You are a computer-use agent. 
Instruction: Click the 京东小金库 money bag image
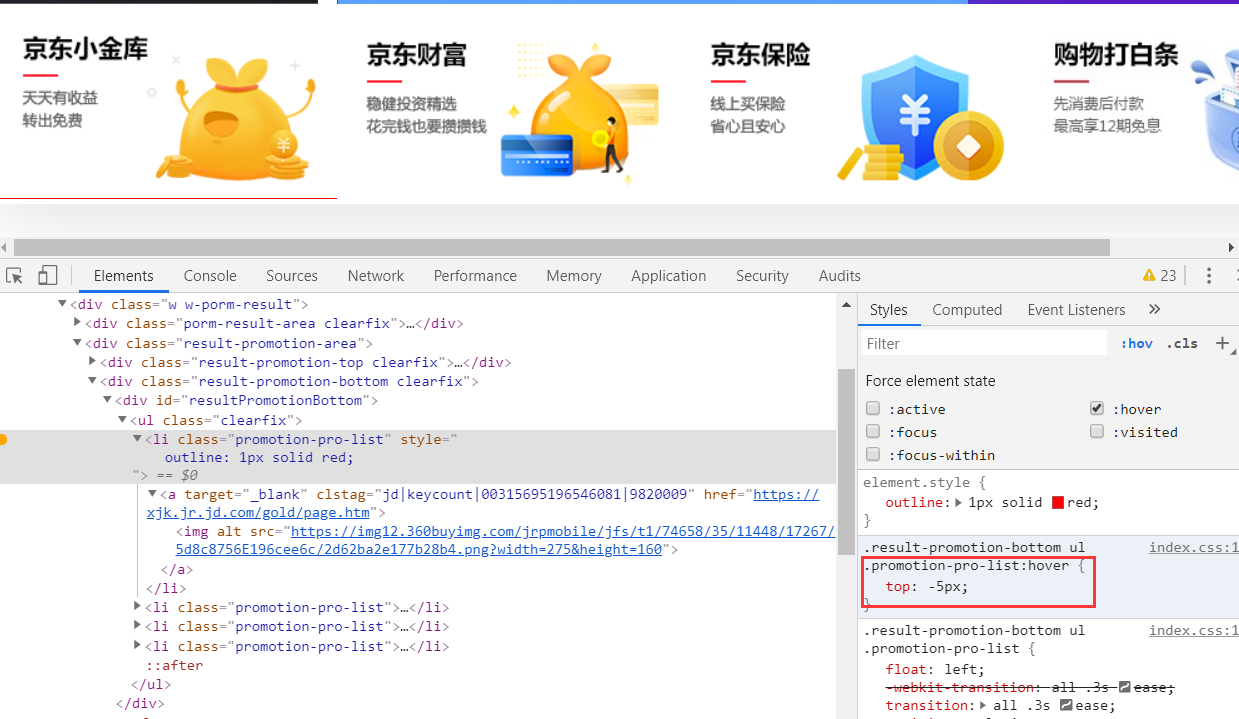[236, 118]
